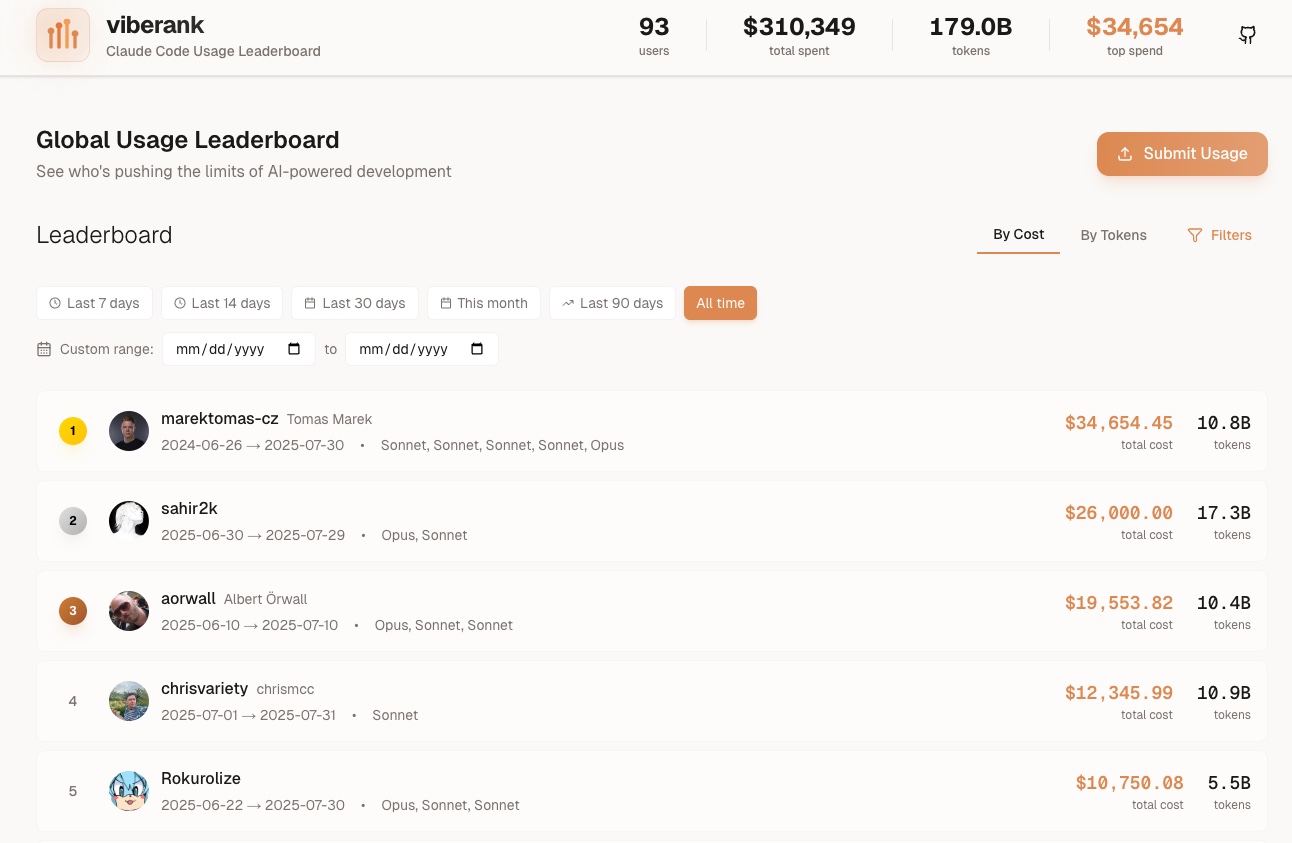Switch to the By Tokens tab
The height and width of the screenshot is (843, 1292).
[1113, 235]
